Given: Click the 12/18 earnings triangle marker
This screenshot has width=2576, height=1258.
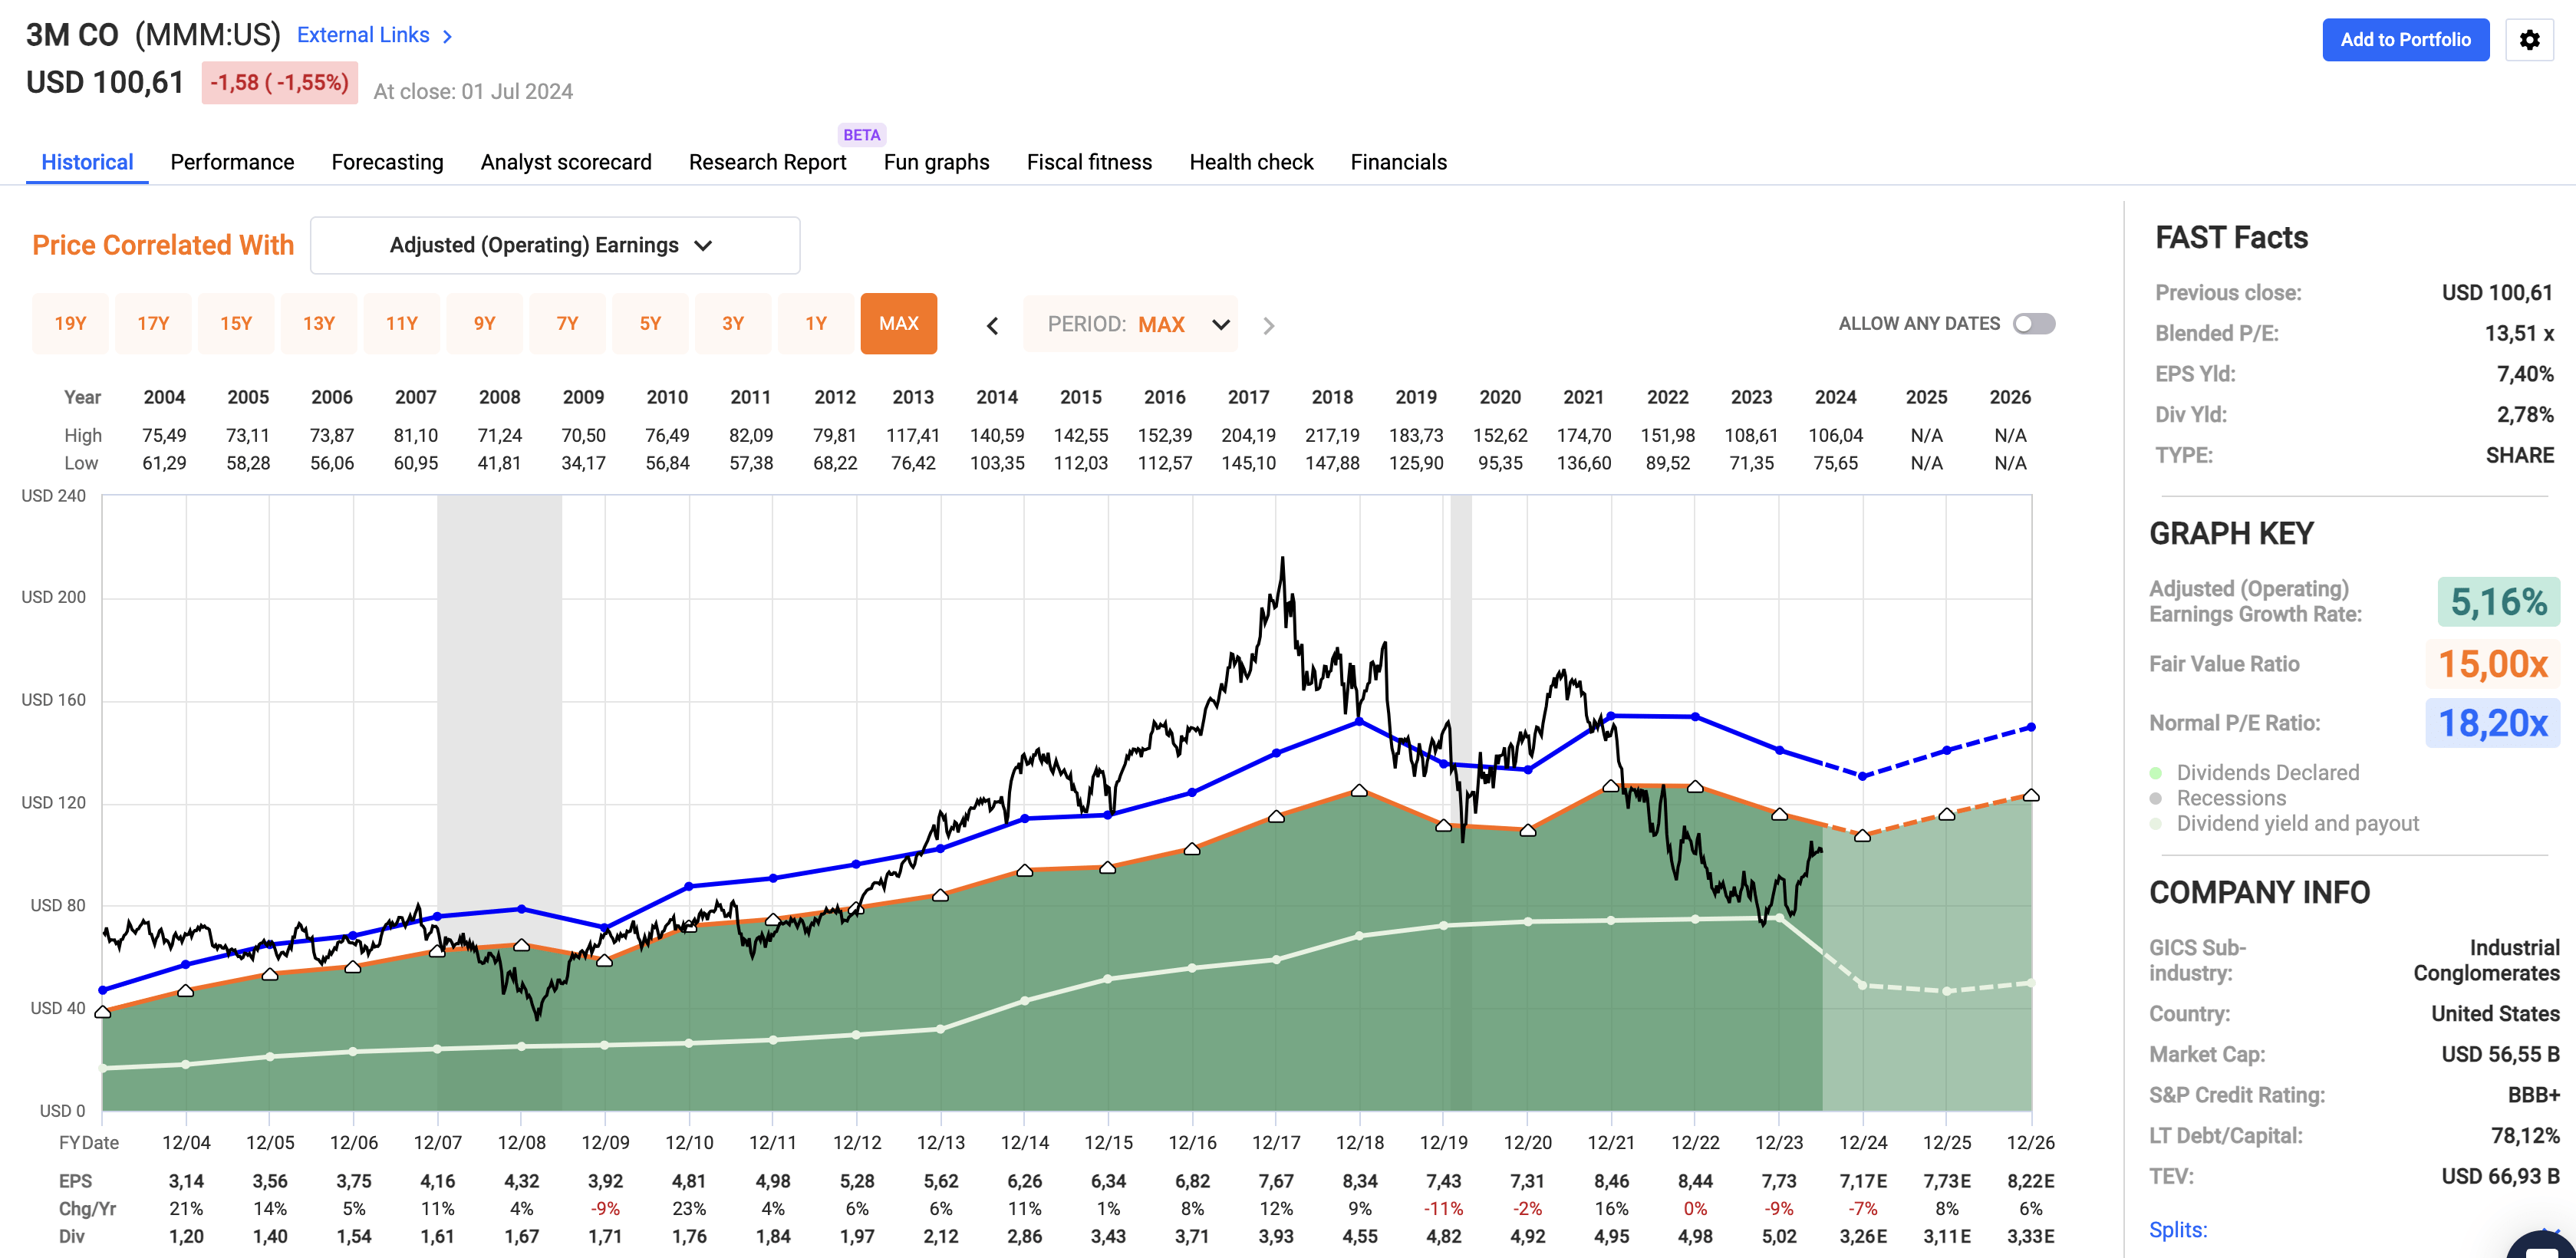Looking at the screenshot, I should (x=1359, y=790).
